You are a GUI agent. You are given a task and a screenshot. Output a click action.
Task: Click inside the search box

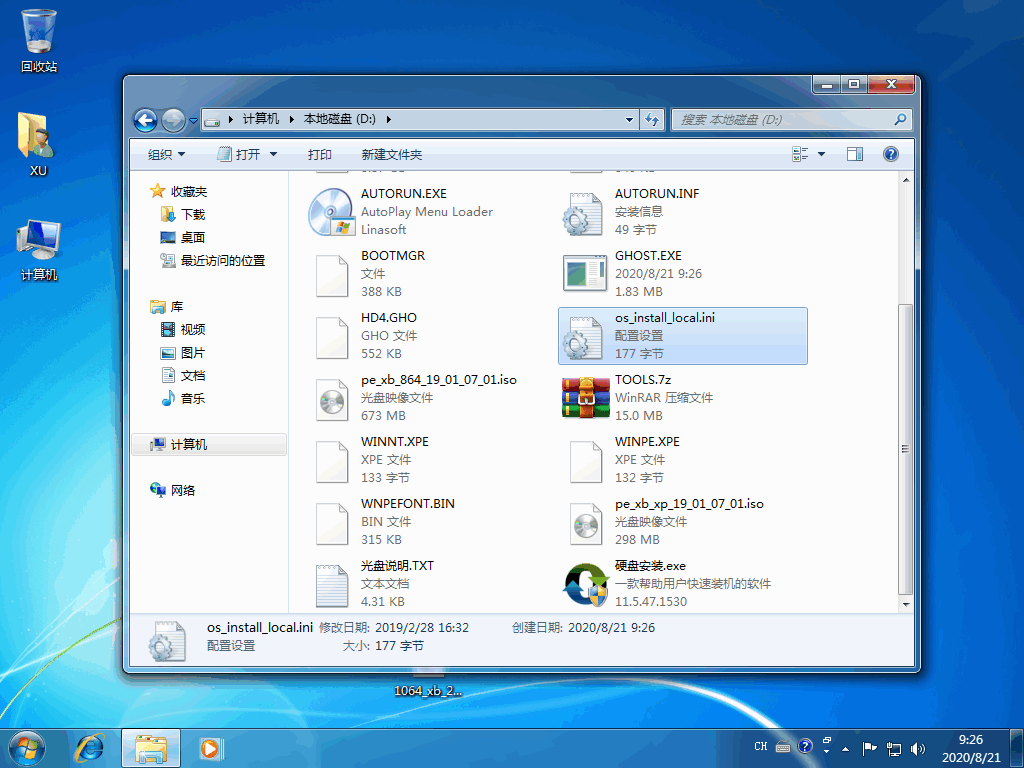[790, 119]
